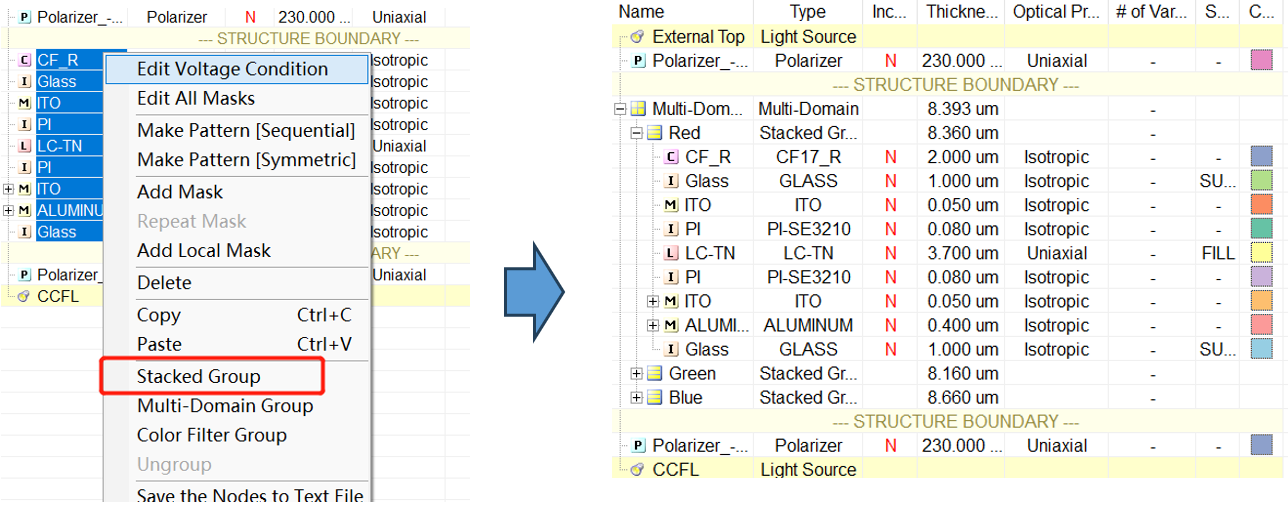1288x505 pixels.
Task: Choose Stacked Group from context menu
Action: (x=198, y=377)
